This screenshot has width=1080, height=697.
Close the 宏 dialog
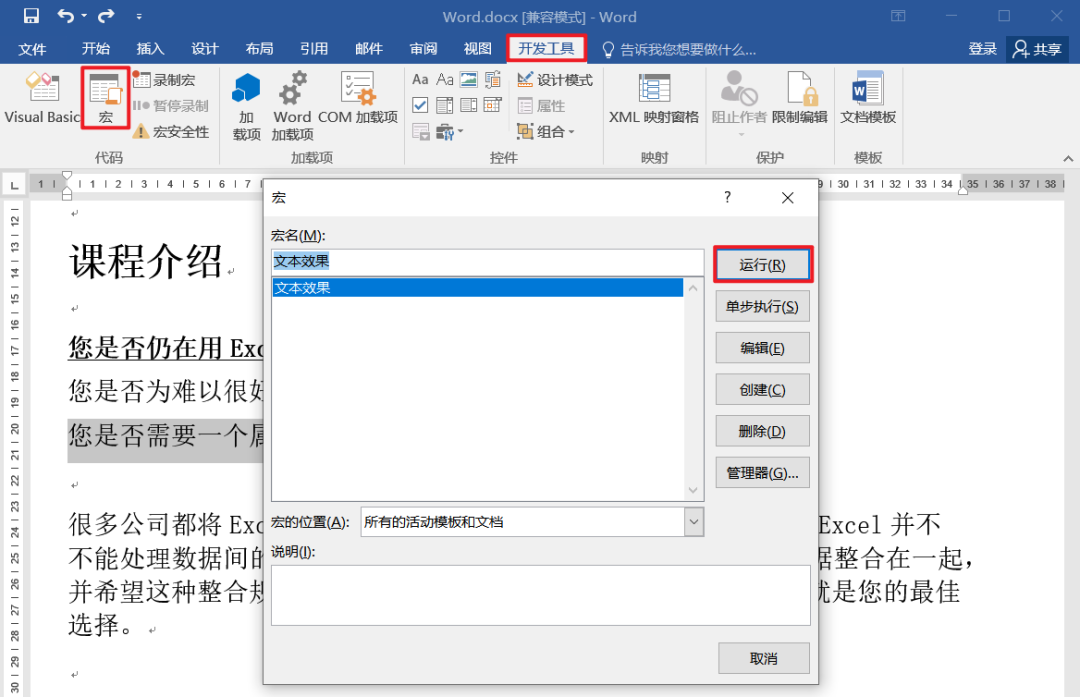point(788,198)
